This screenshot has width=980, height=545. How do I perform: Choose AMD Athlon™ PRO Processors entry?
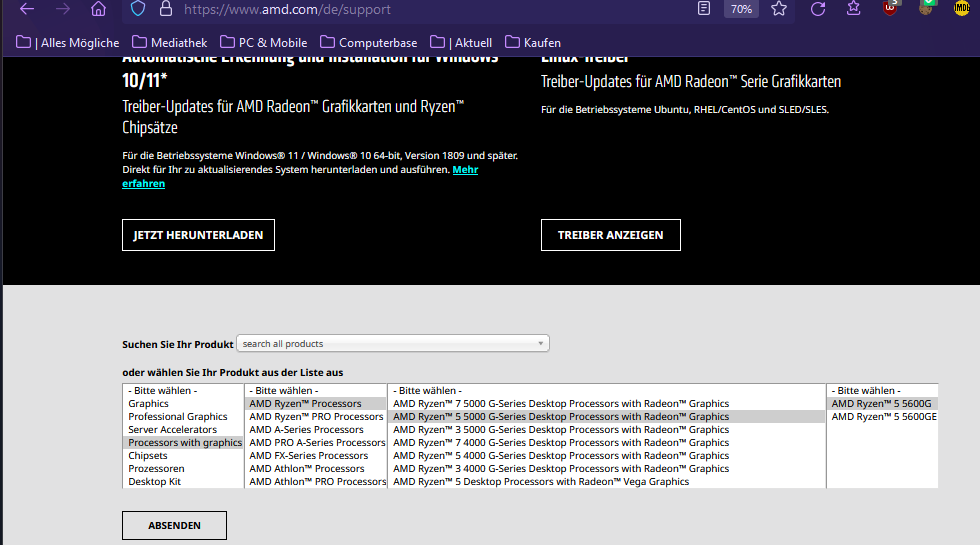point(316,482)
